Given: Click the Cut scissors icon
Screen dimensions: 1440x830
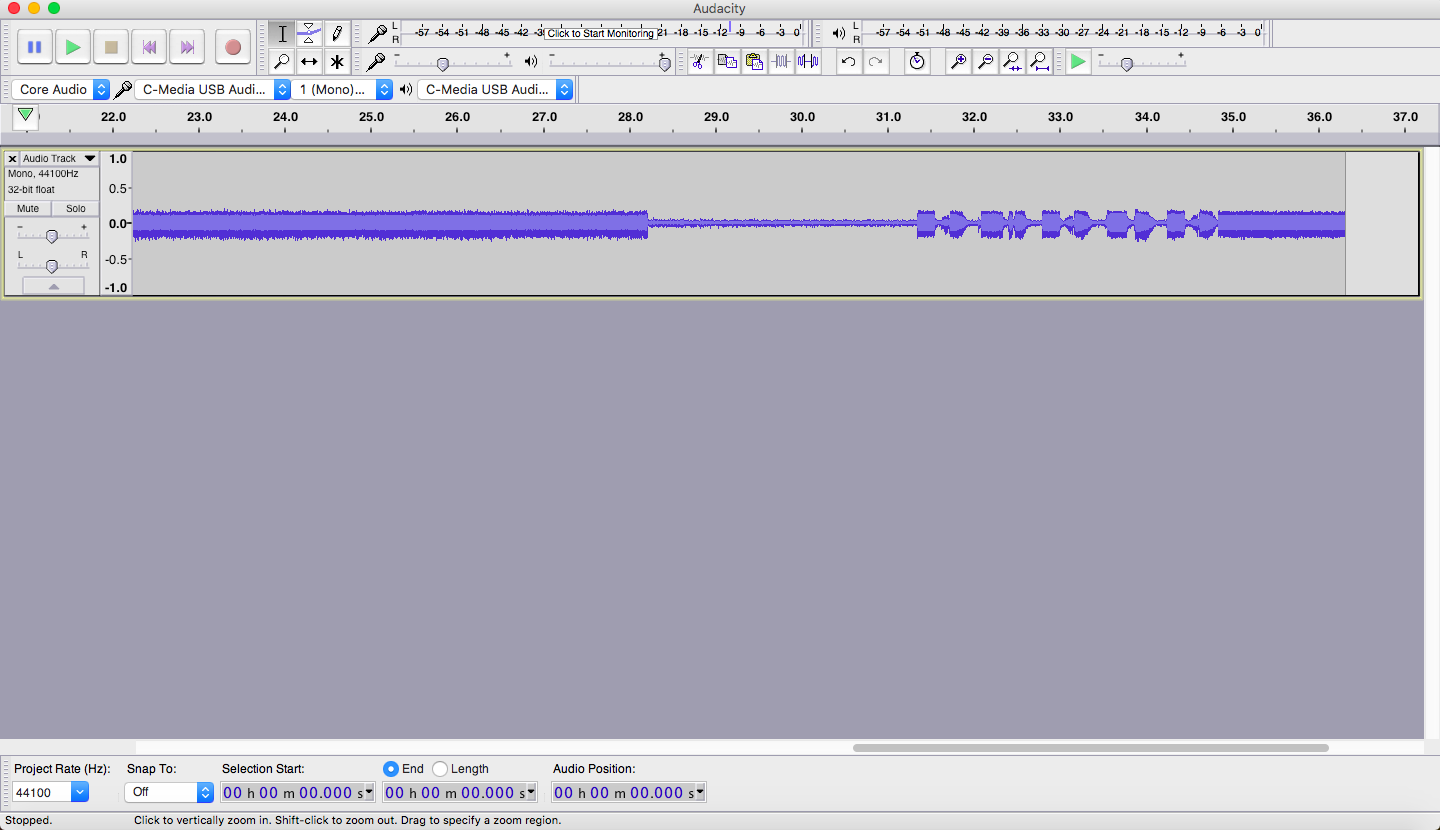Looking at the screenshot, I should [700, 62].
